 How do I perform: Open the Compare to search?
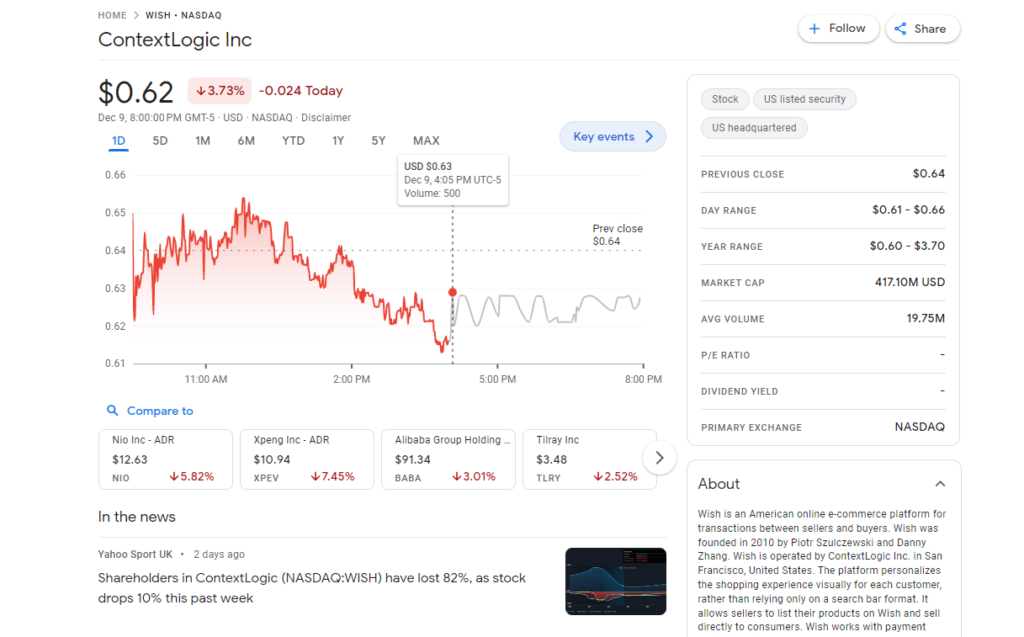point(150,411)
